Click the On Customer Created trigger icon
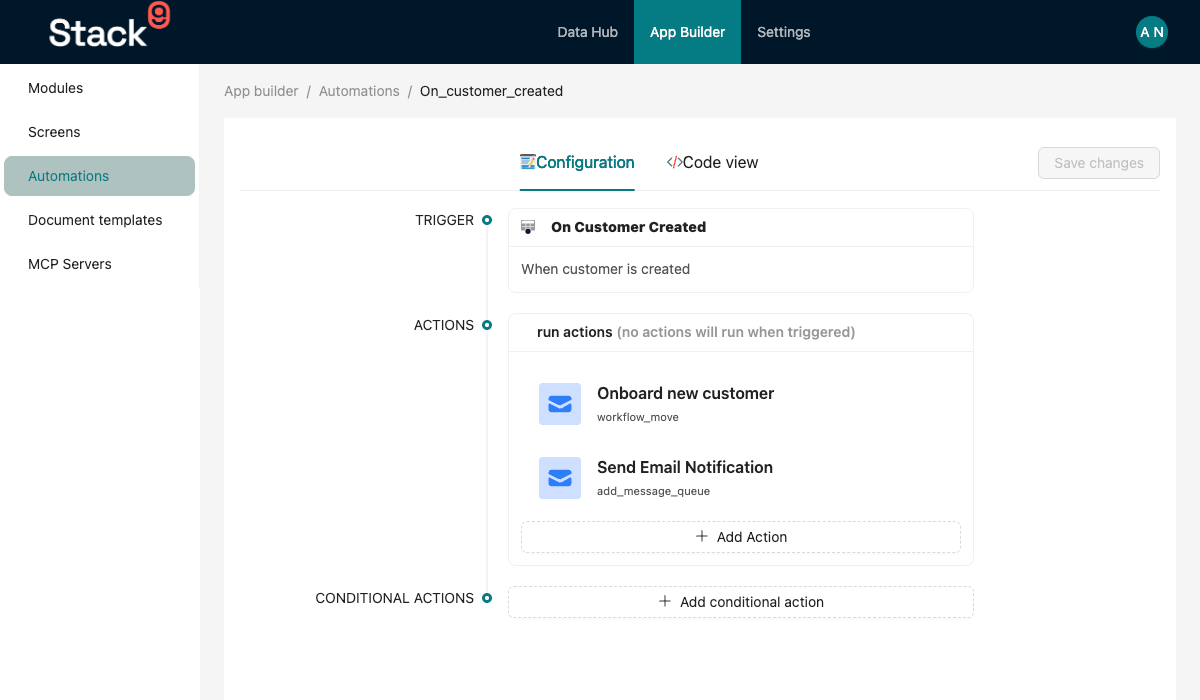This screenshot has height=700, width=1200. [x=528, y=227]
